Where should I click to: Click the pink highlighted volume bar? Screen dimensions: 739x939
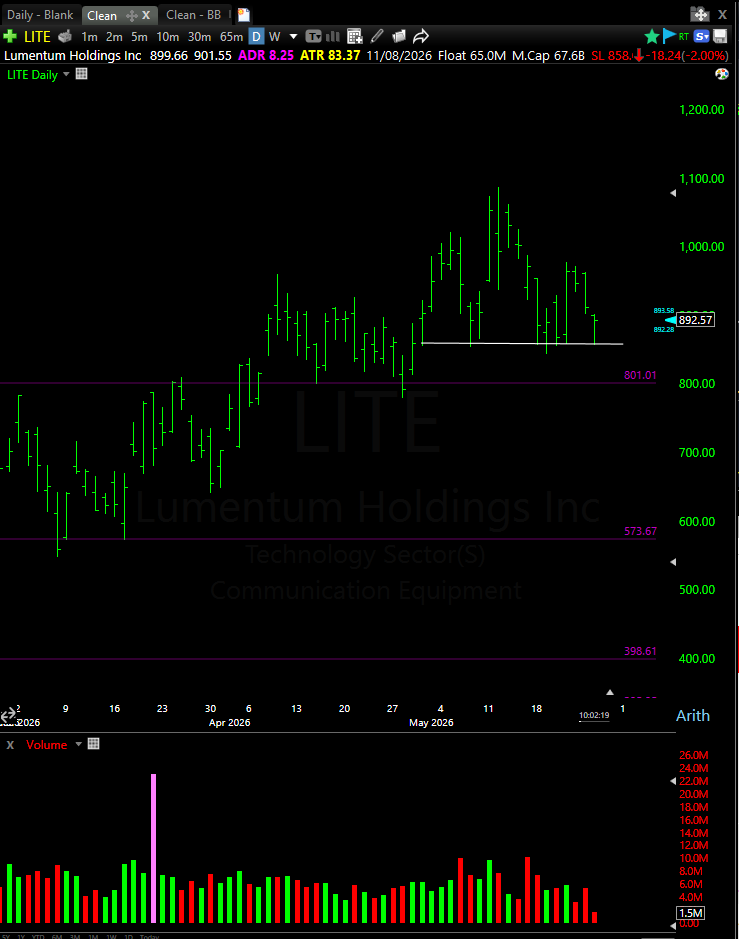[x=153, y=848]
